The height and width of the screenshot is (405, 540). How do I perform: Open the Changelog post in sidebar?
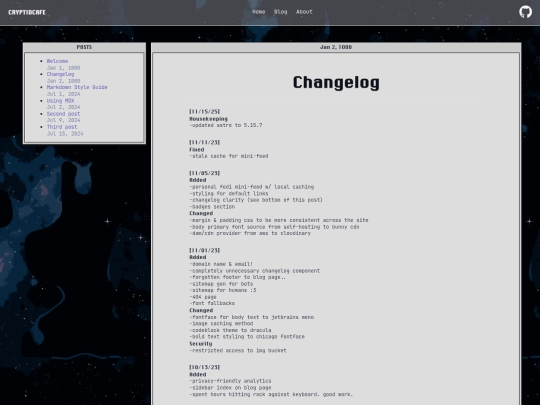click(x=60, y=74)
